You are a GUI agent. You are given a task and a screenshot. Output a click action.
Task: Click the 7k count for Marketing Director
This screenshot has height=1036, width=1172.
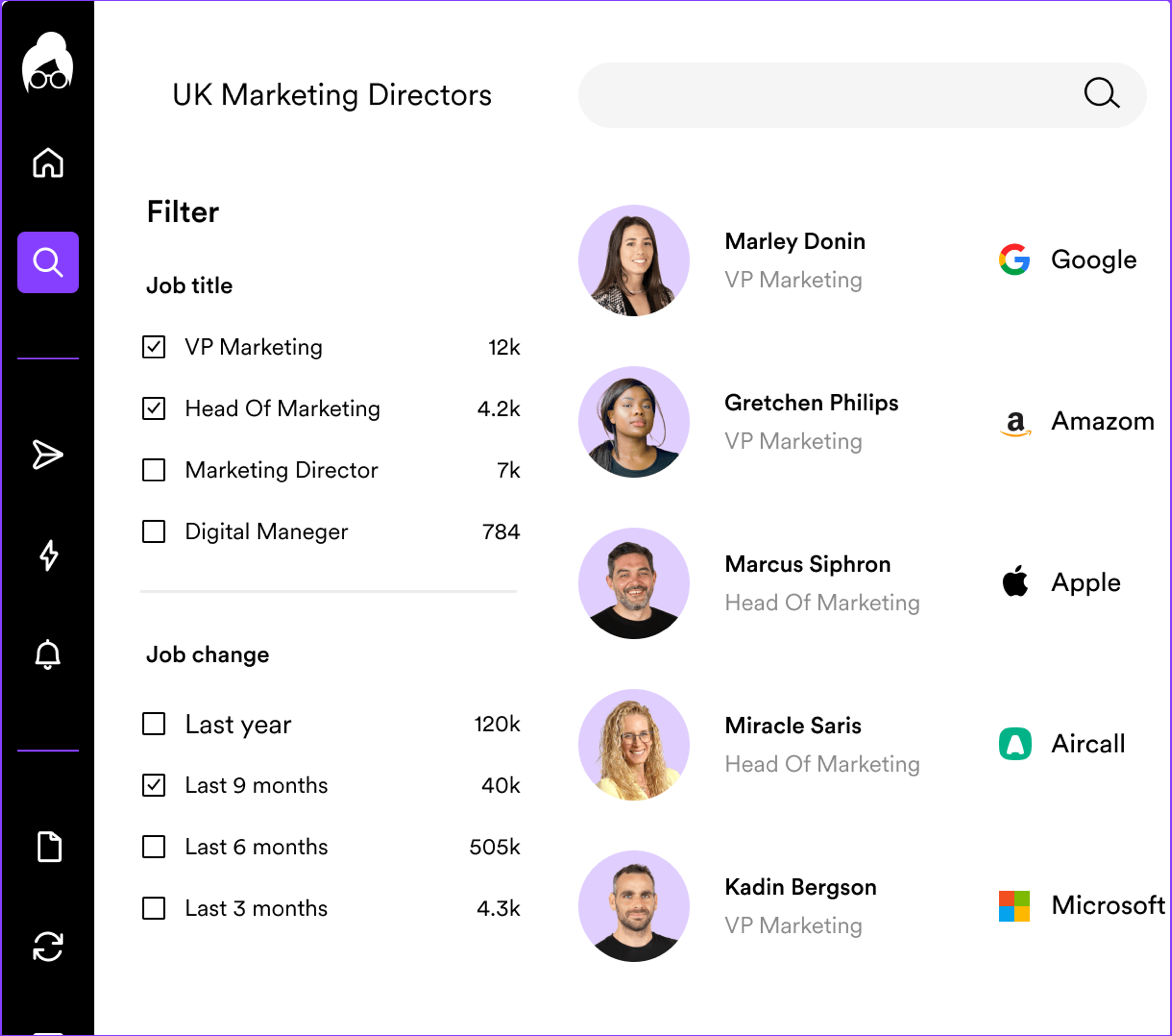[509, 470]
